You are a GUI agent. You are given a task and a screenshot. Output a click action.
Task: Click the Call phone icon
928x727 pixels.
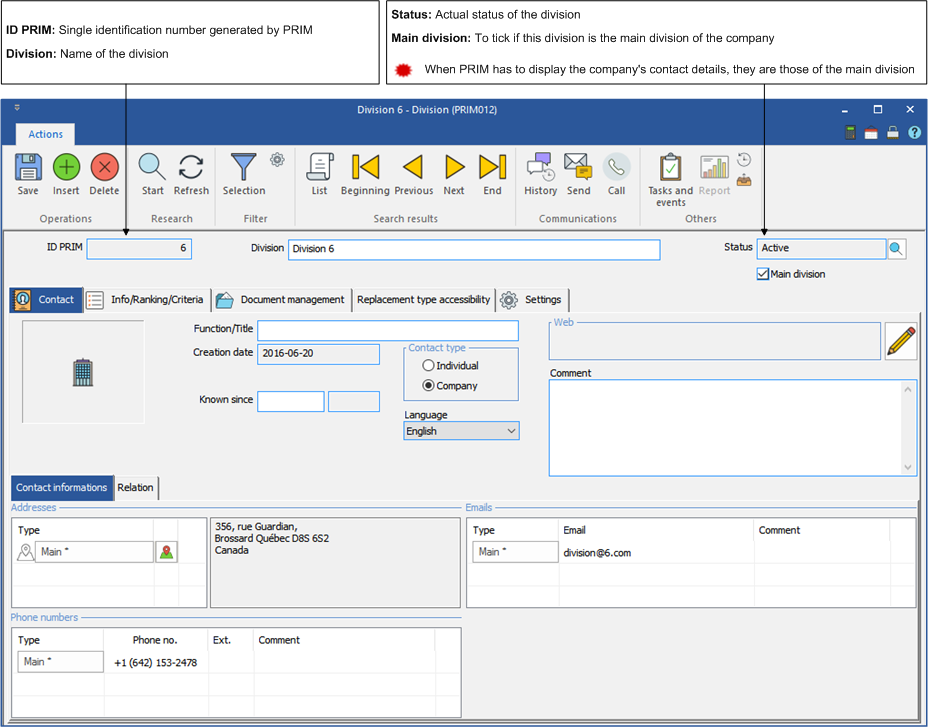[x=616, y=168]
